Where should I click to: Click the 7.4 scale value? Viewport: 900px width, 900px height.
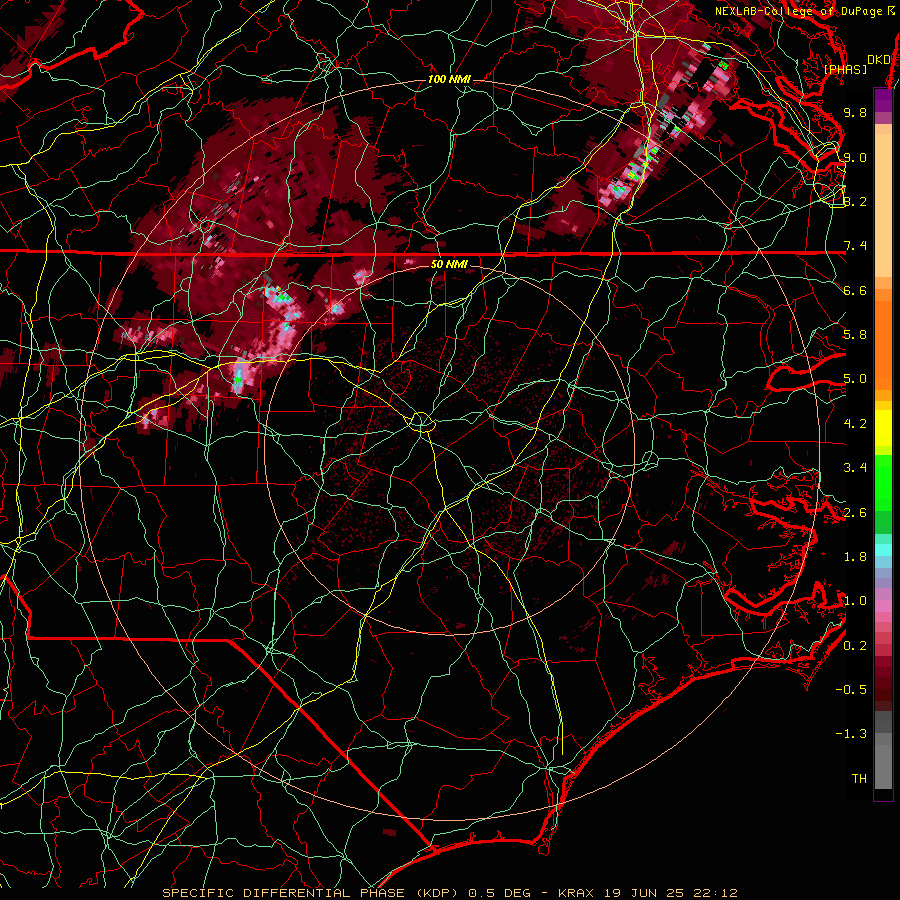point(855,246)
